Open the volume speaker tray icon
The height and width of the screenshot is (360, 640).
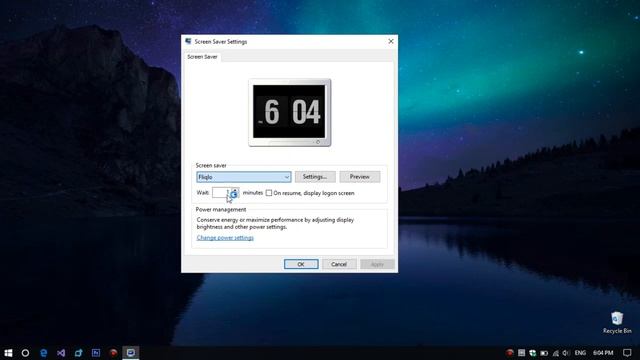566,353
